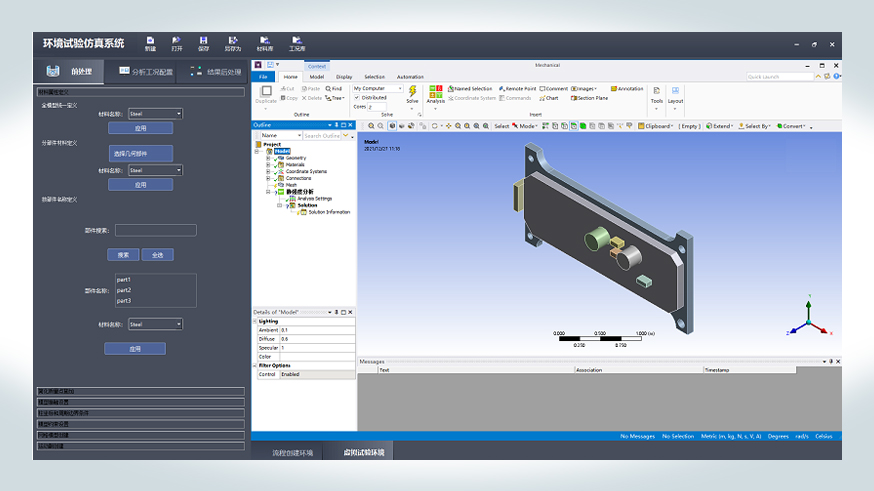Click the Mechanical quick-access save icon
874x491 pixels.
(270, 65)
